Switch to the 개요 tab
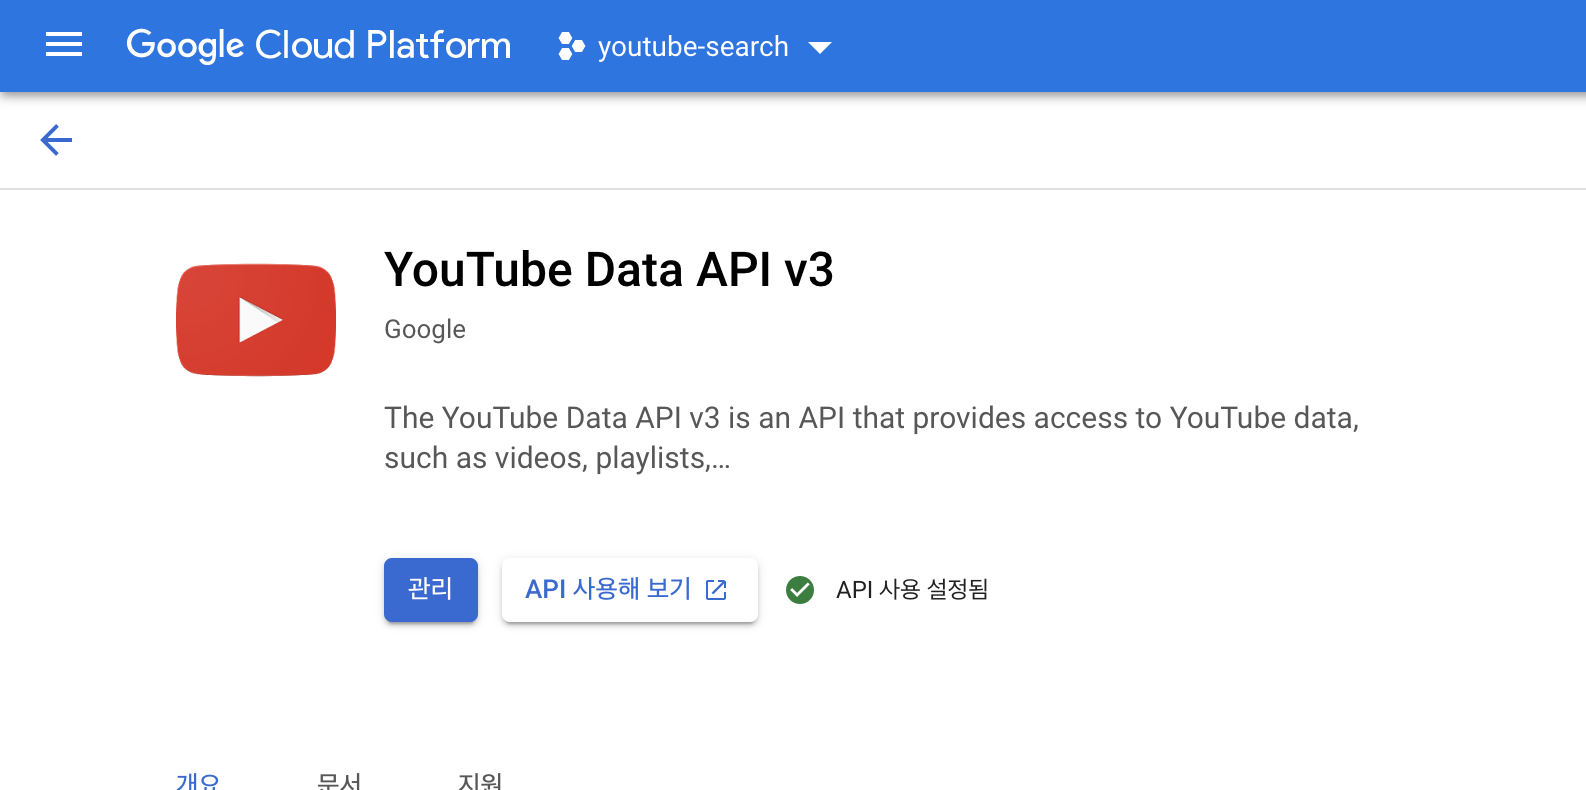Image resolution: width=1586 pixels, height=790 pixels. (x=198, y=780)
